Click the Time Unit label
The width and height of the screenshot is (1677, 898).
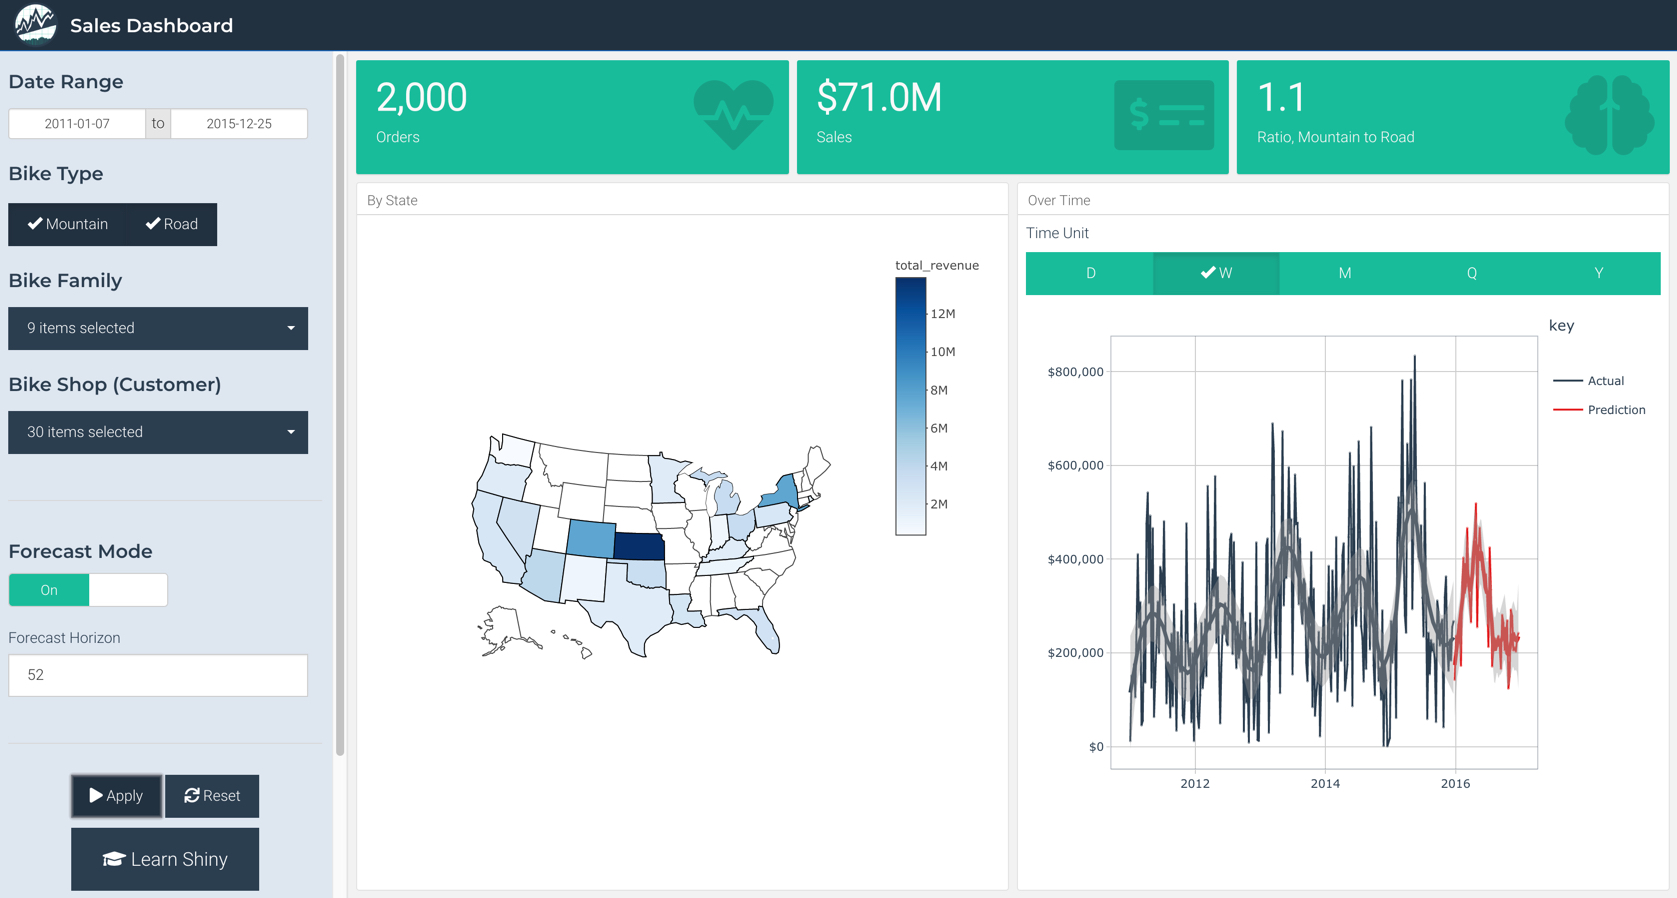1057,233
